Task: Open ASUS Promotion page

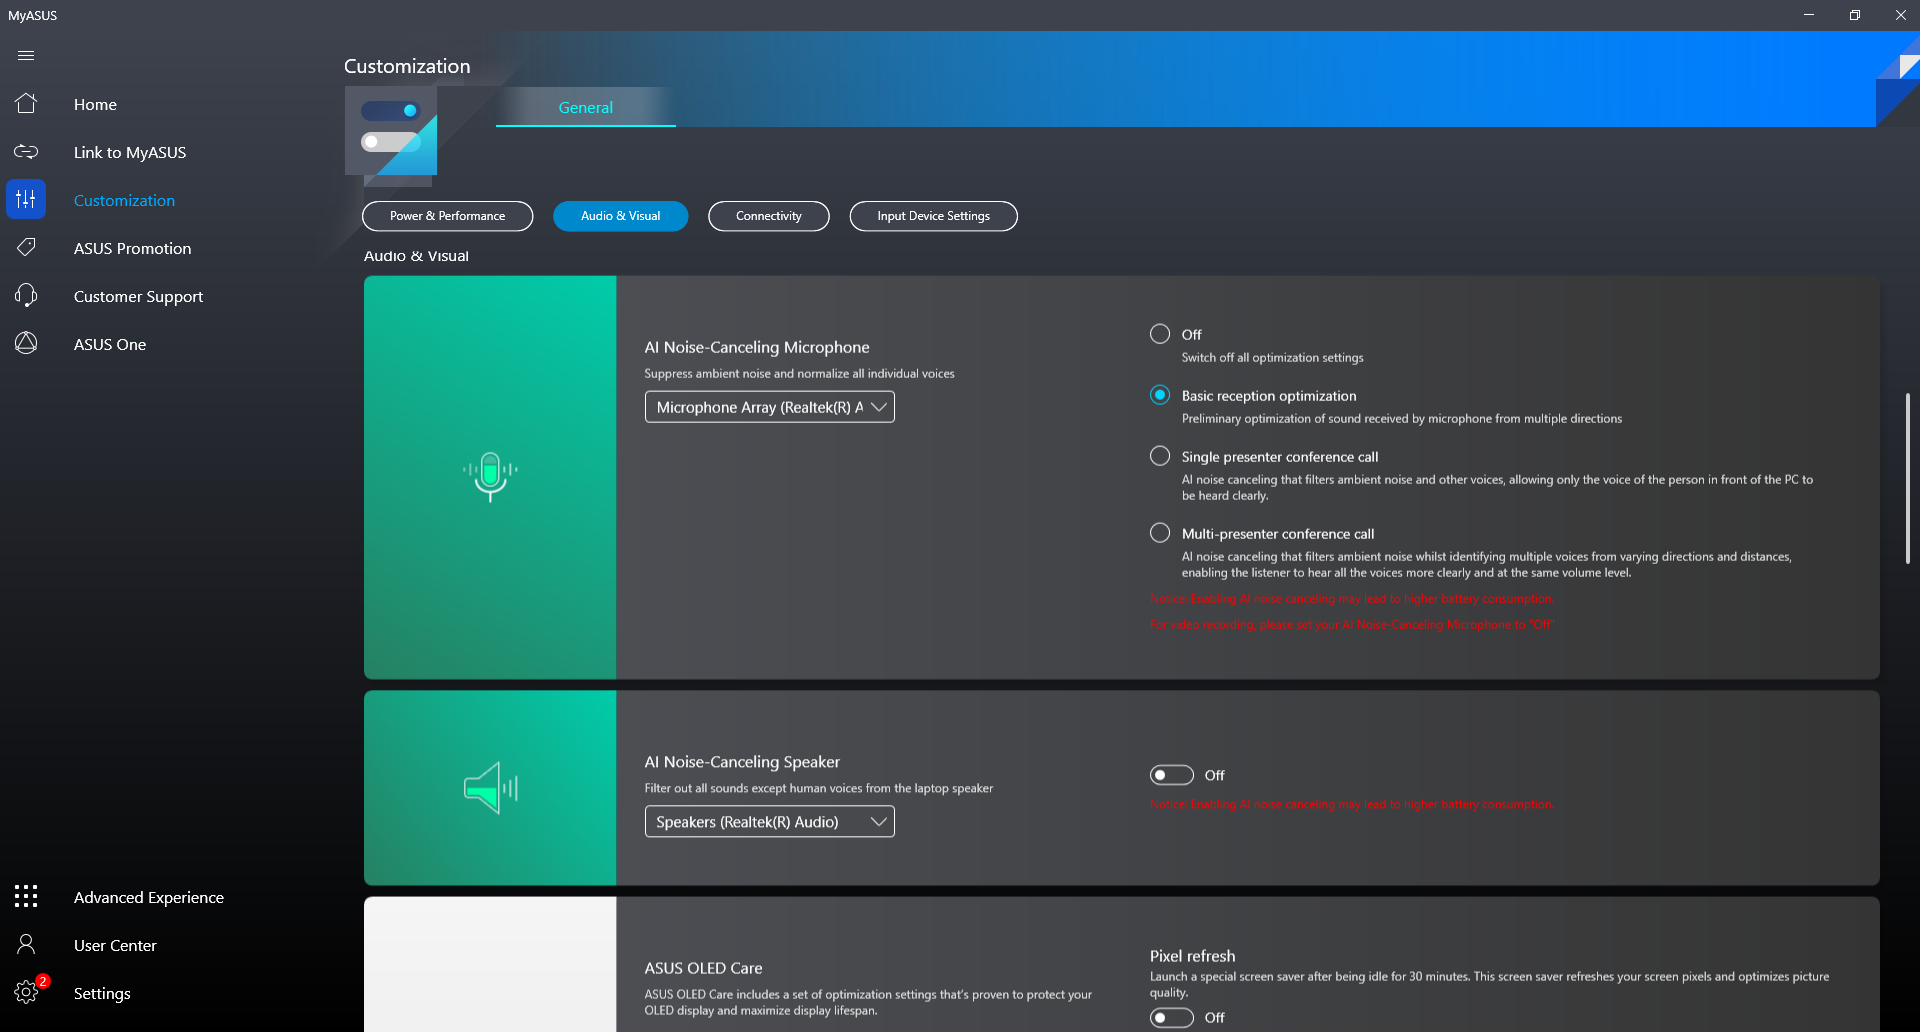Action: 132,248
